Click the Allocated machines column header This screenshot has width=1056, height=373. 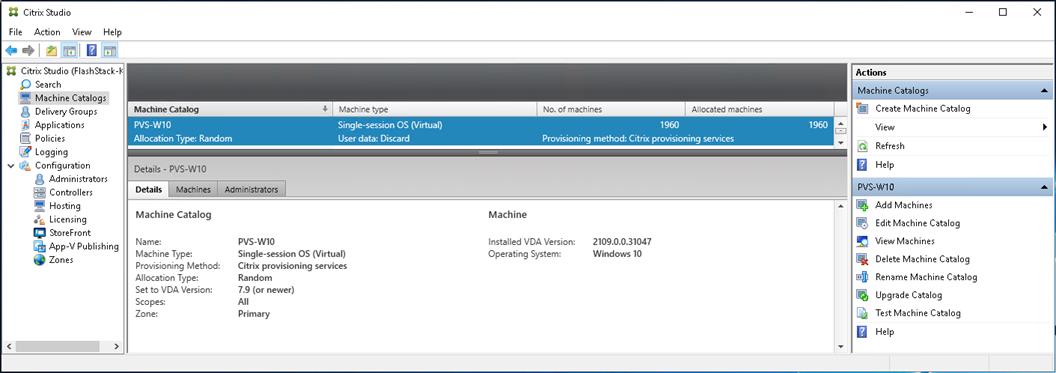[x=760, y=109]
